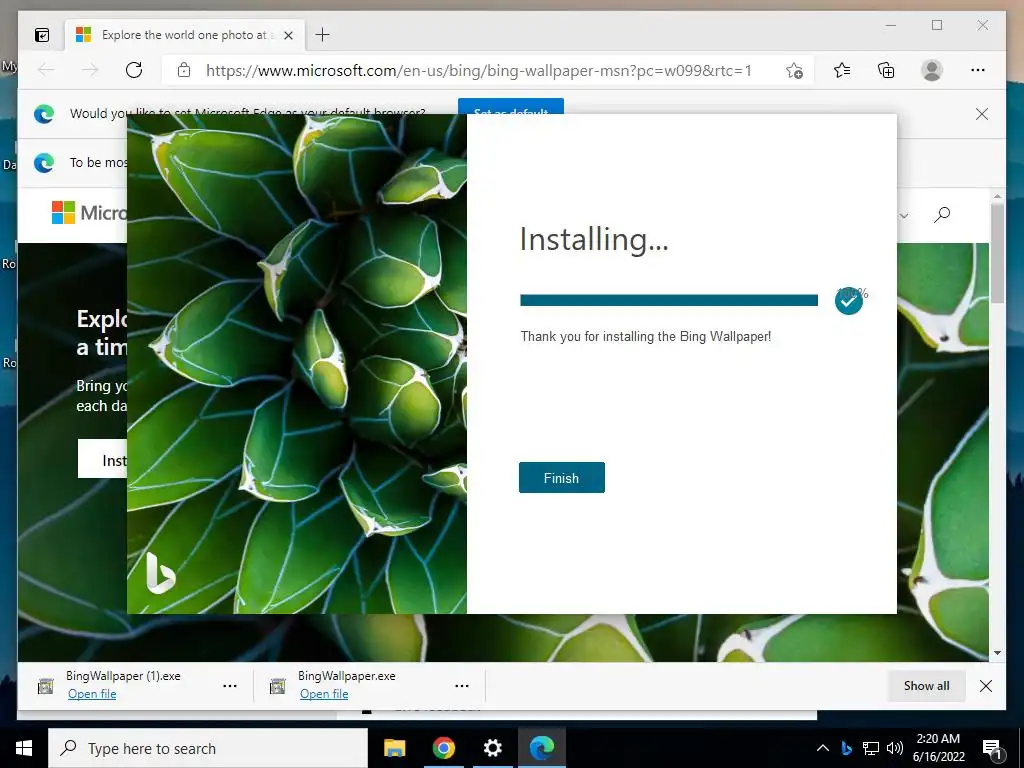Viewport: 1024px width, 768px height.
Task: Close the downloads bar
Action: pyautogui.click(x=986, y=686)
